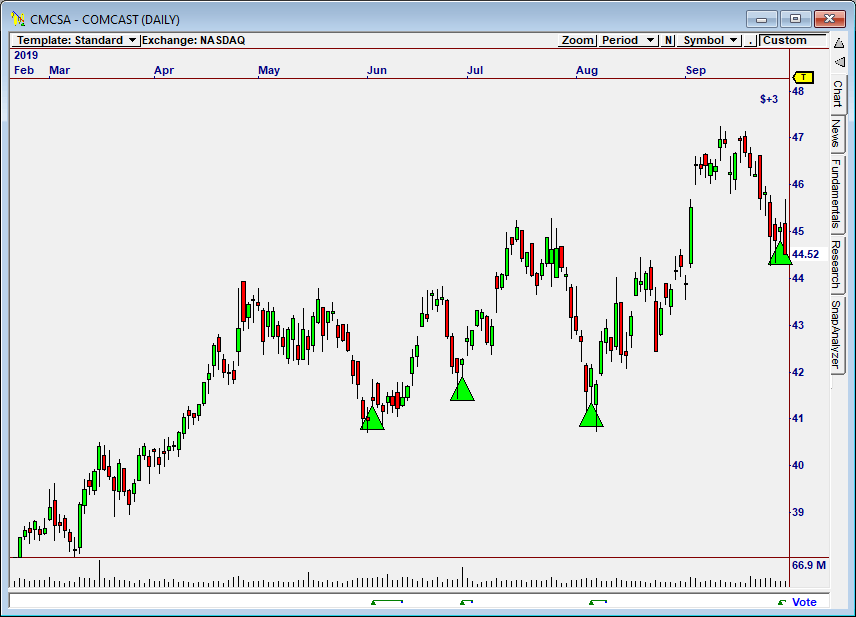Click the May month label on the time axis

pos(269,70)
